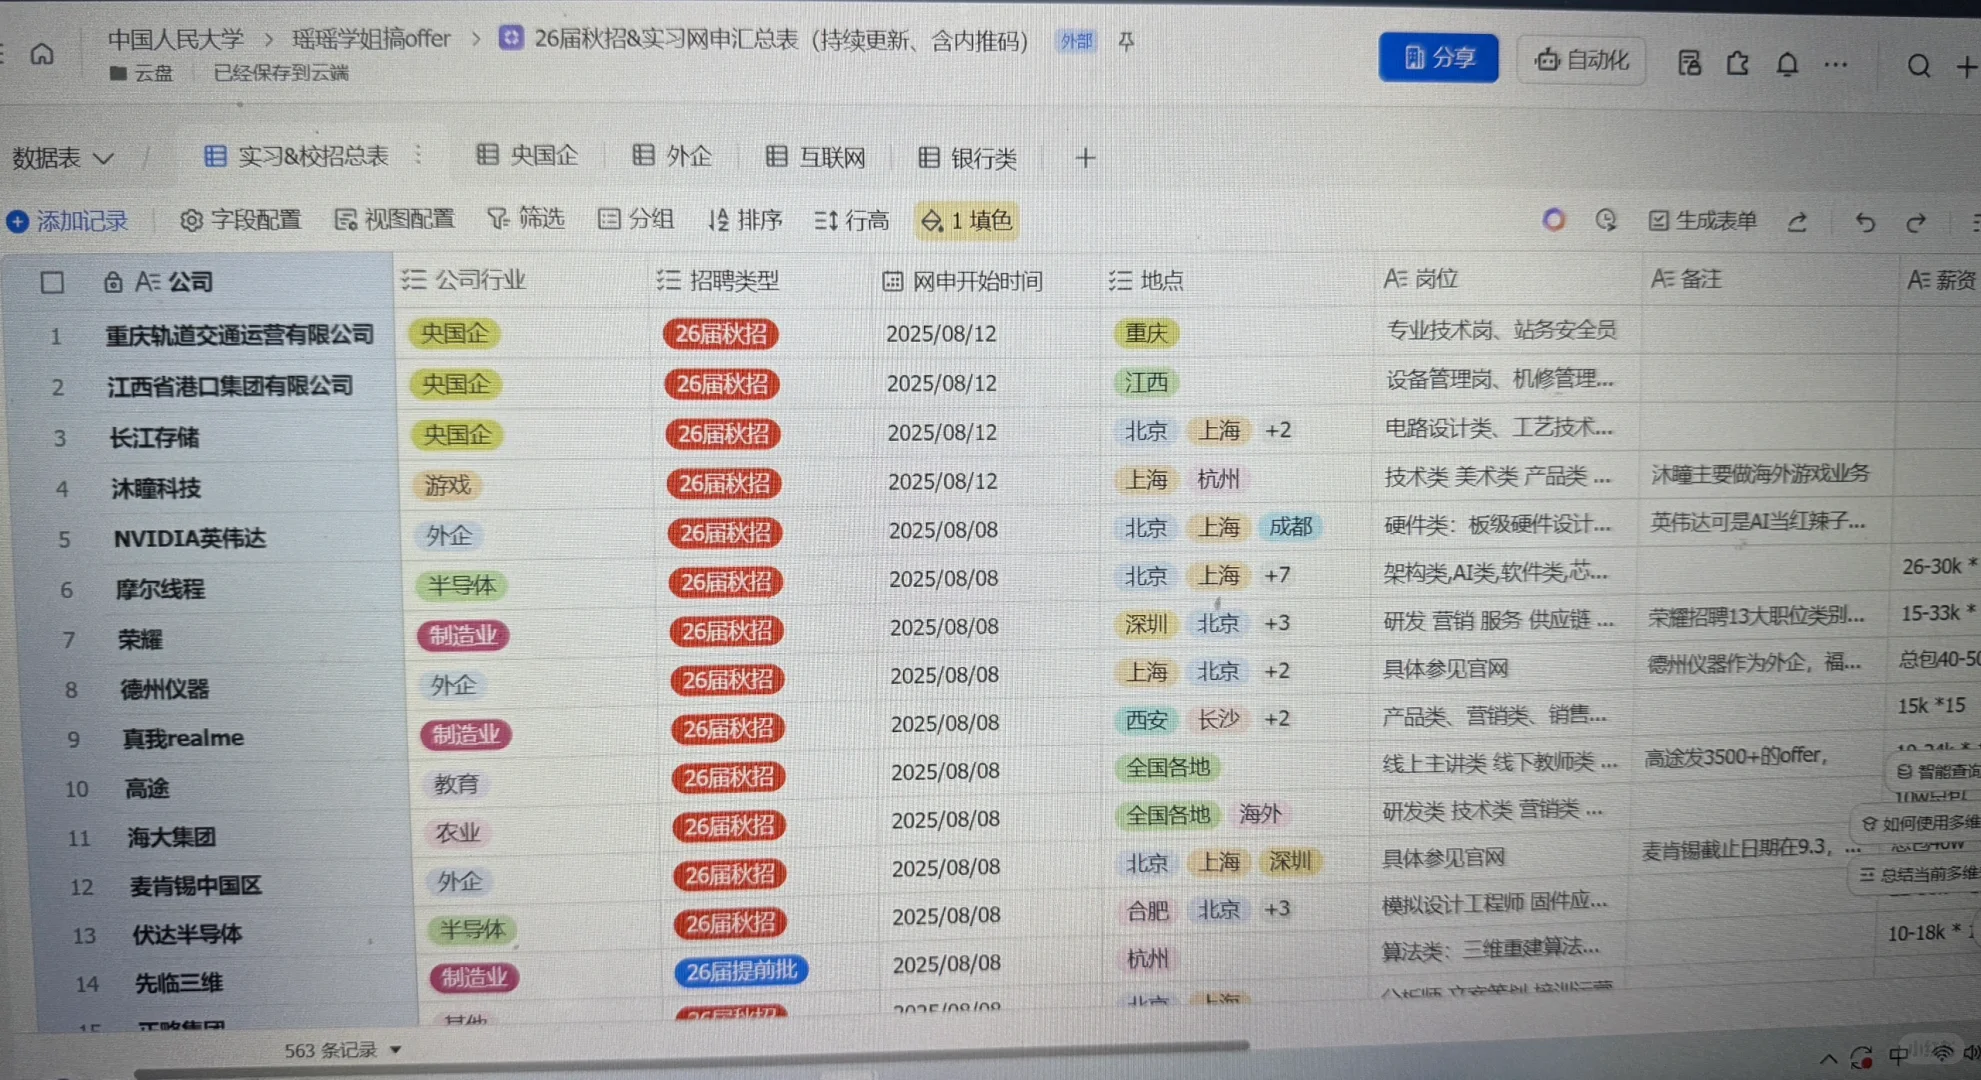This screenshot has height=1080, width=1981.
Task: Open 视图配置 view configuration
Action: (x=394, y=219)
